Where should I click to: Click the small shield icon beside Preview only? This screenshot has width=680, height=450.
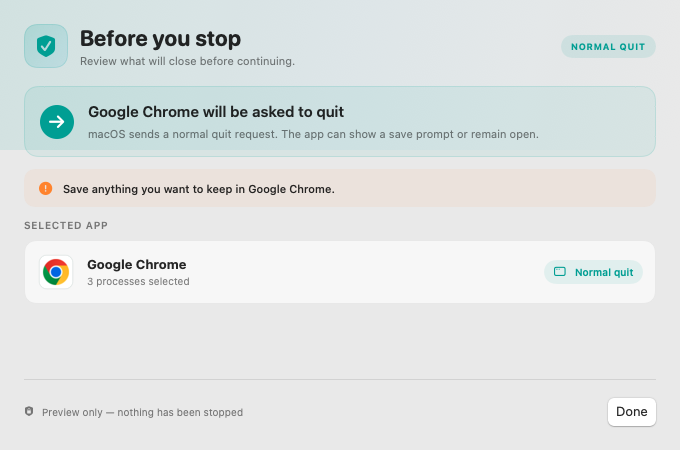(29, 411)
